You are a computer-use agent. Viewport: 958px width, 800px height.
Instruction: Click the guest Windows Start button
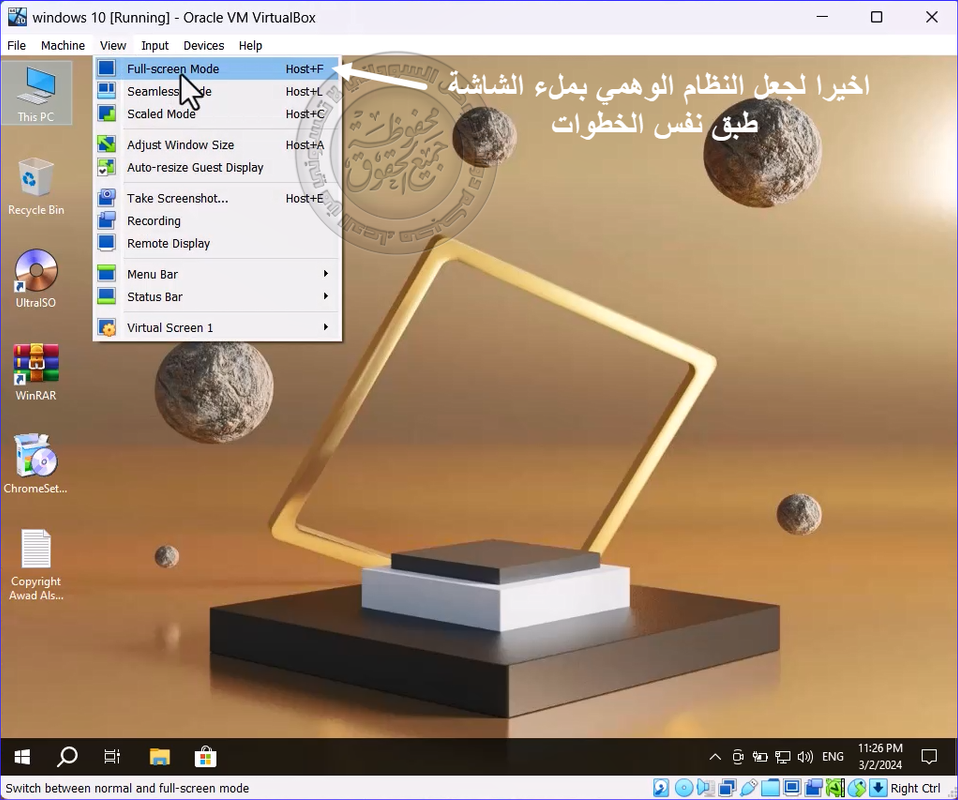(x=22, y=757)
